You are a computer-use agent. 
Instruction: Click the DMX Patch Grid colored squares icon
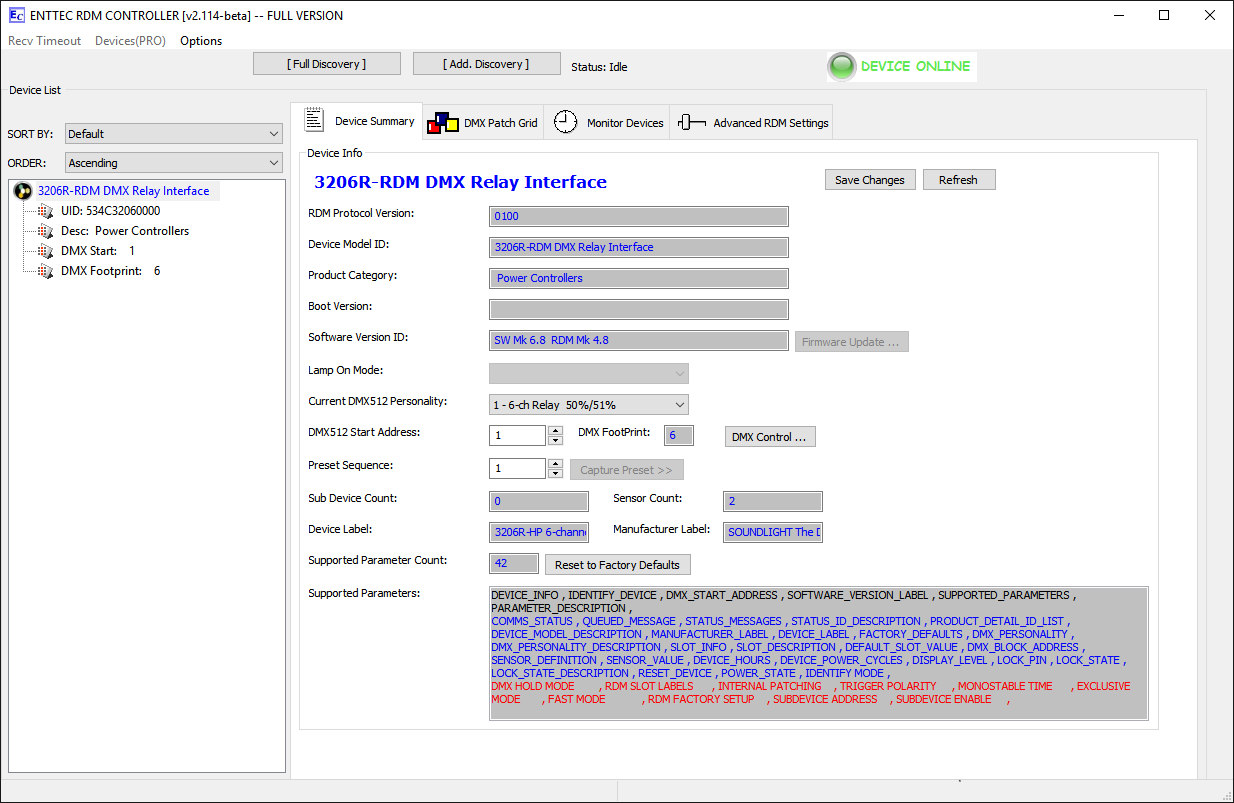click(x=442, y=122)
